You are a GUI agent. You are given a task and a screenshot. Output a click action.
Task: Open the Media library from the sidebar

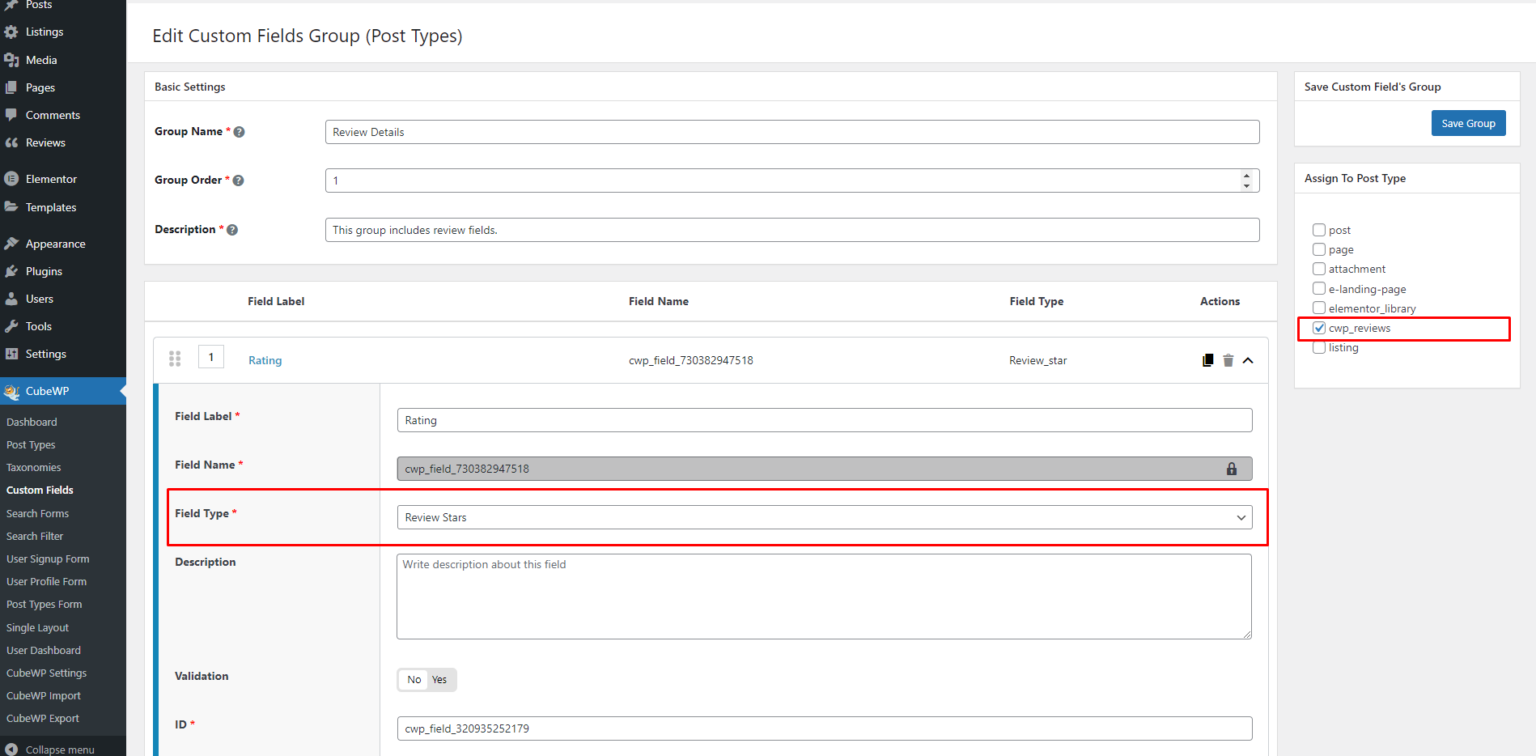42,59
